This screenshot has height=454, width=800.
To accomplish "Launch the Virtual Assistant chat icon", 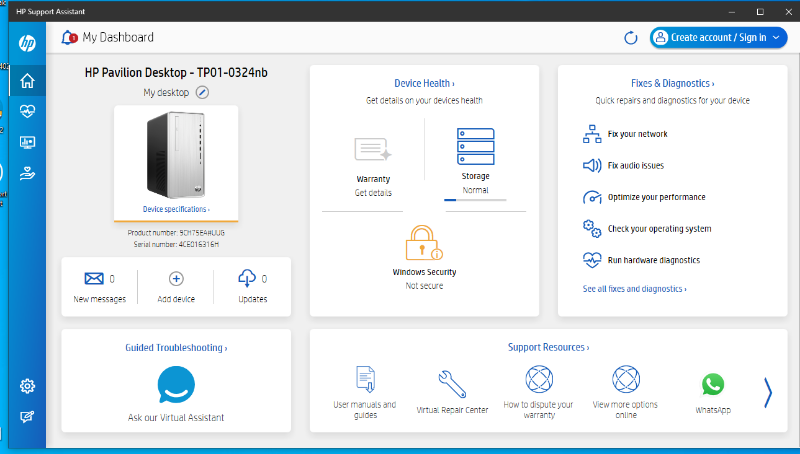I will [176, 386].
